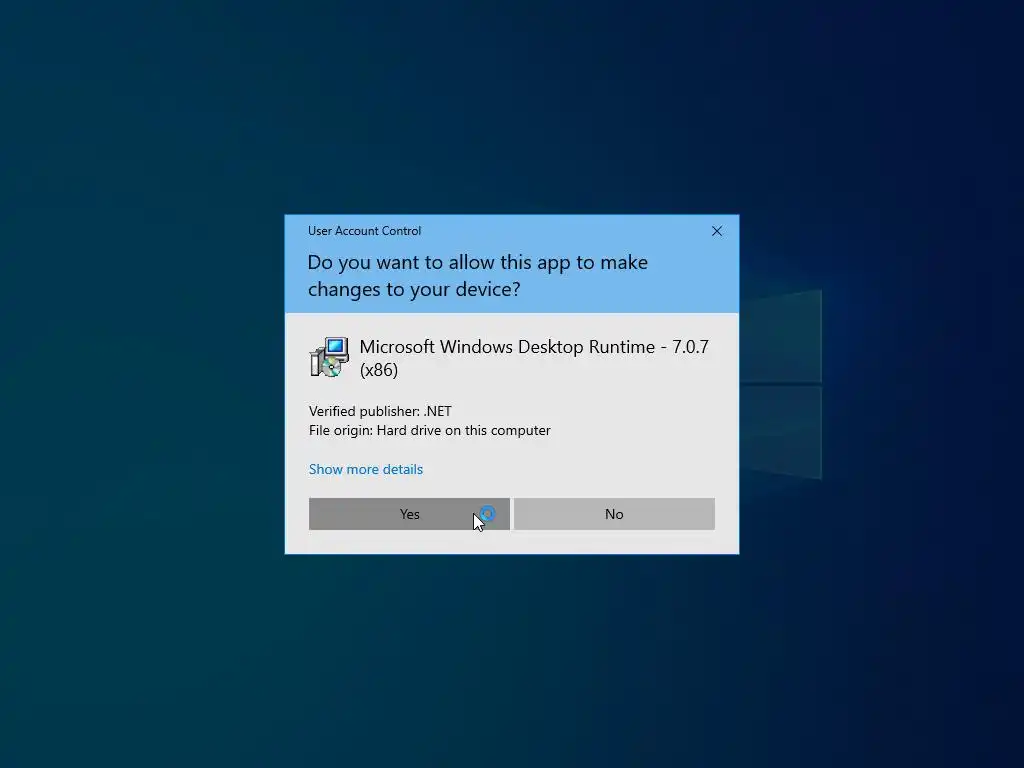Viewport: 1024px width, 768px height.
Task: Open the Show more details link
Action: click(x=366, y=469)
